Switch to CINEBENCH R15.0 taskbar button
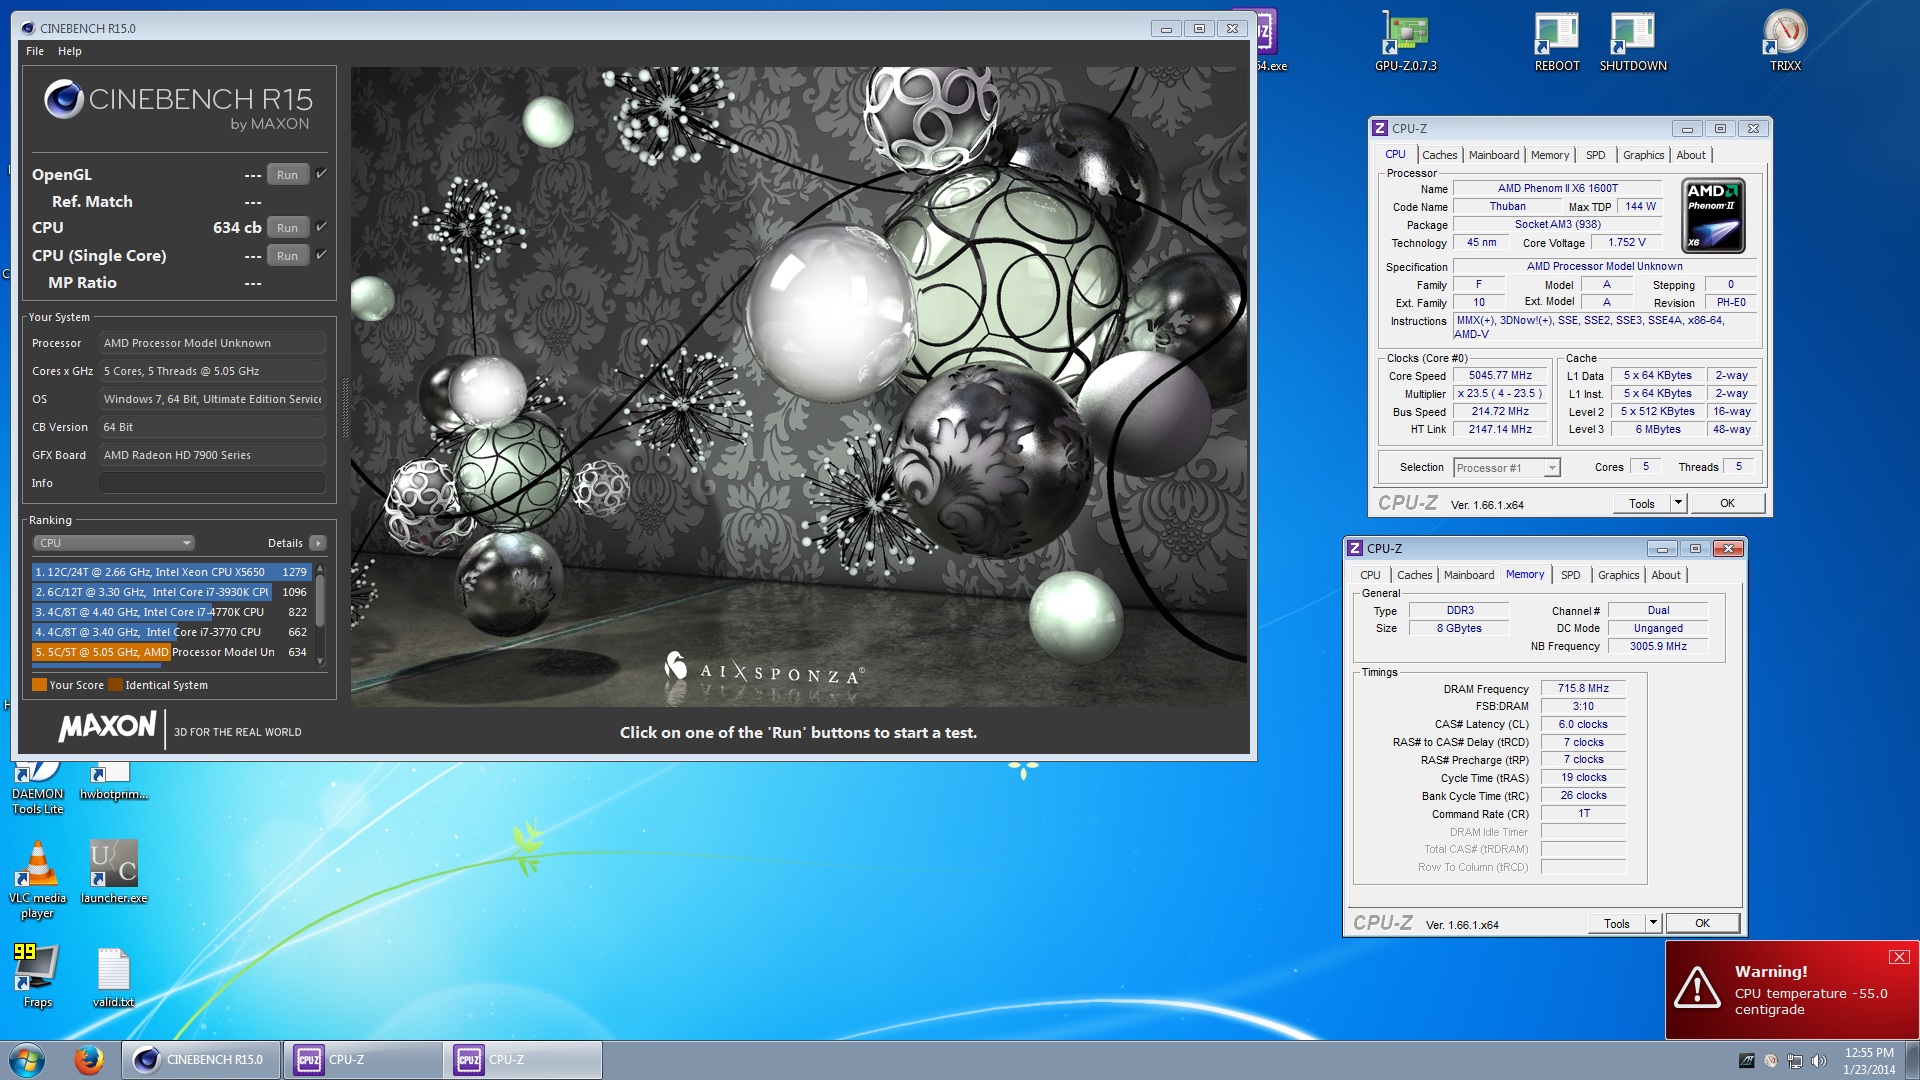Viewport: 1920px width, 1080px height. pyautogui.click(x=201, y=1060)
